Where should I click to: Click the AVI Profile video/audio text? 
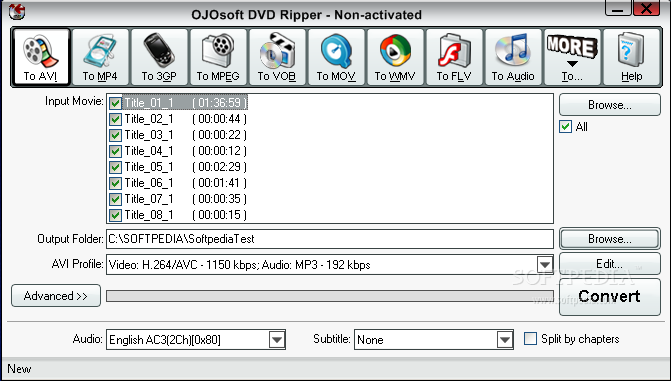click(x=240, y=265)
